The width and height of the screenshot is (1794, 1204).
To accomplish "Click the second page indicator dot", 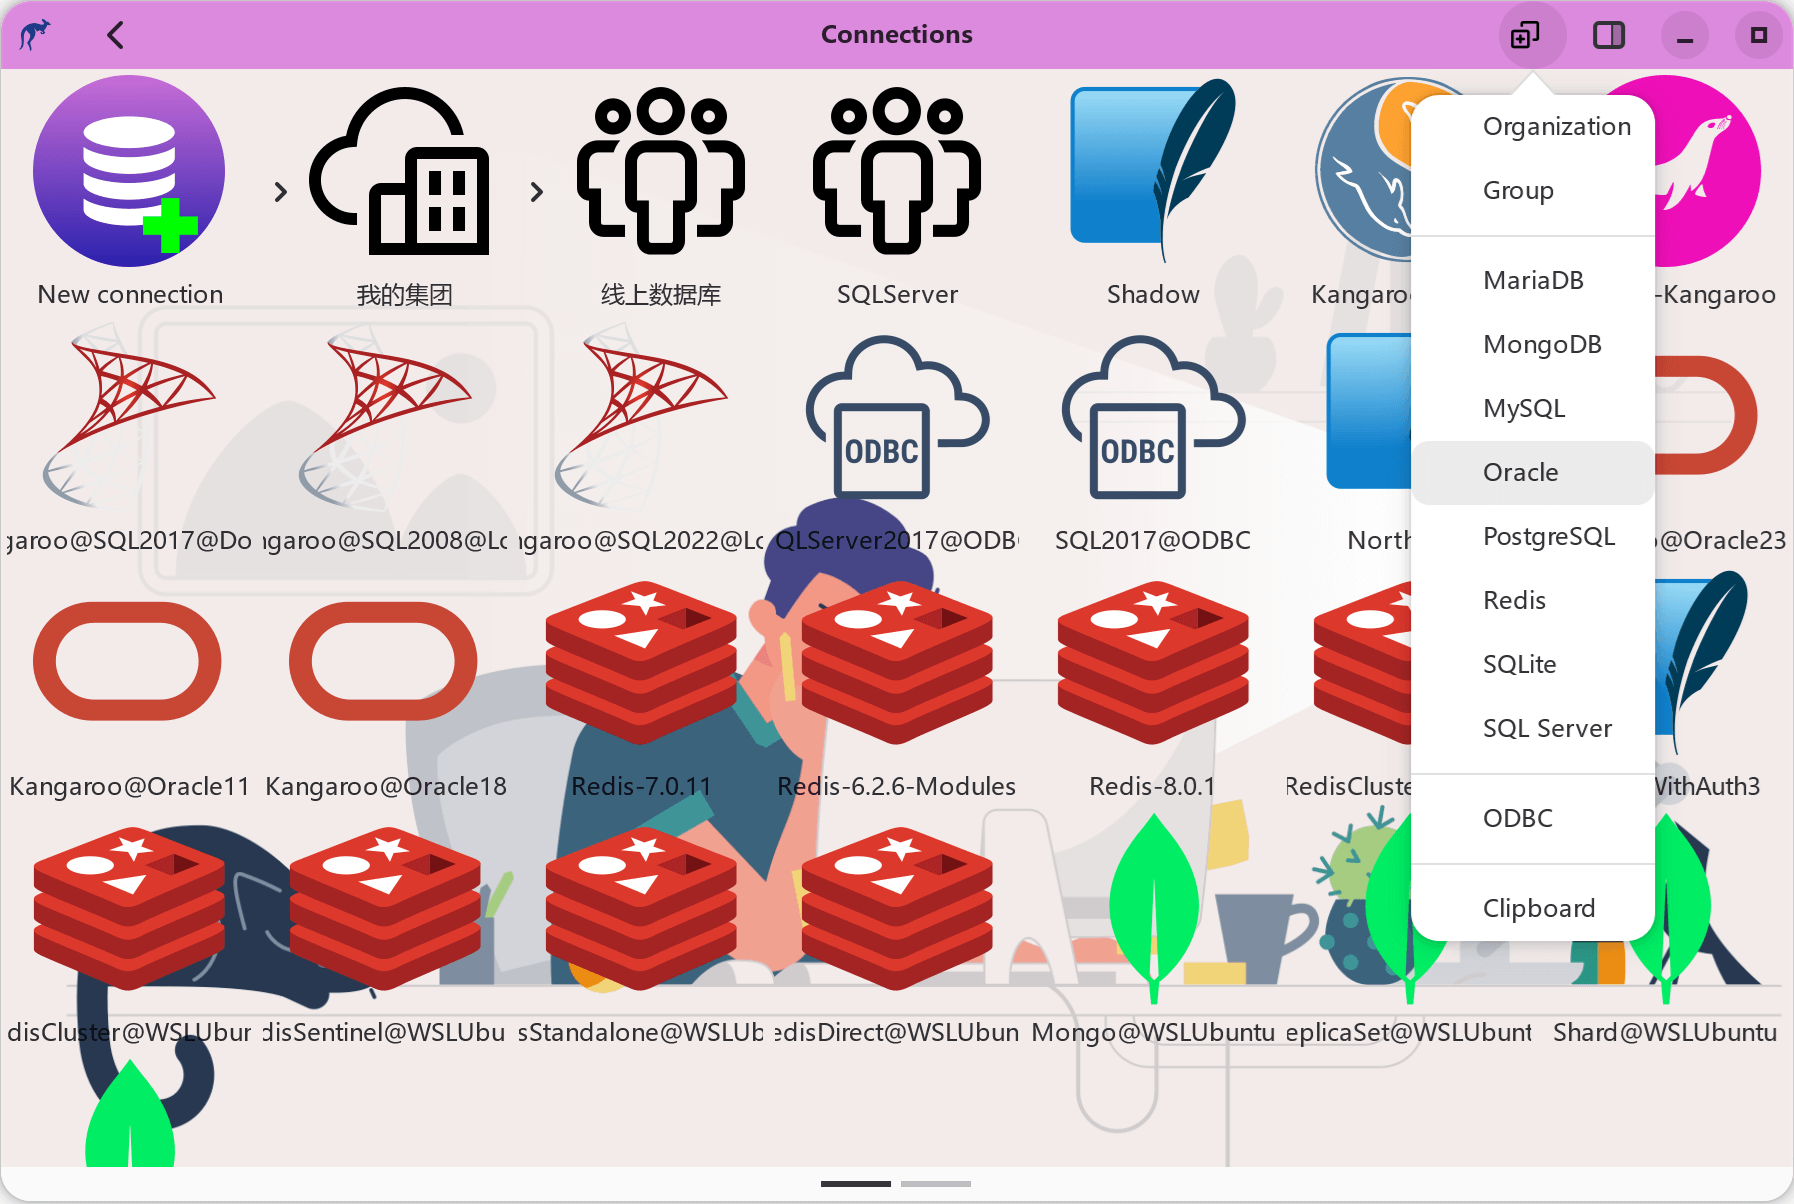I will click(x=937, y=1183).
